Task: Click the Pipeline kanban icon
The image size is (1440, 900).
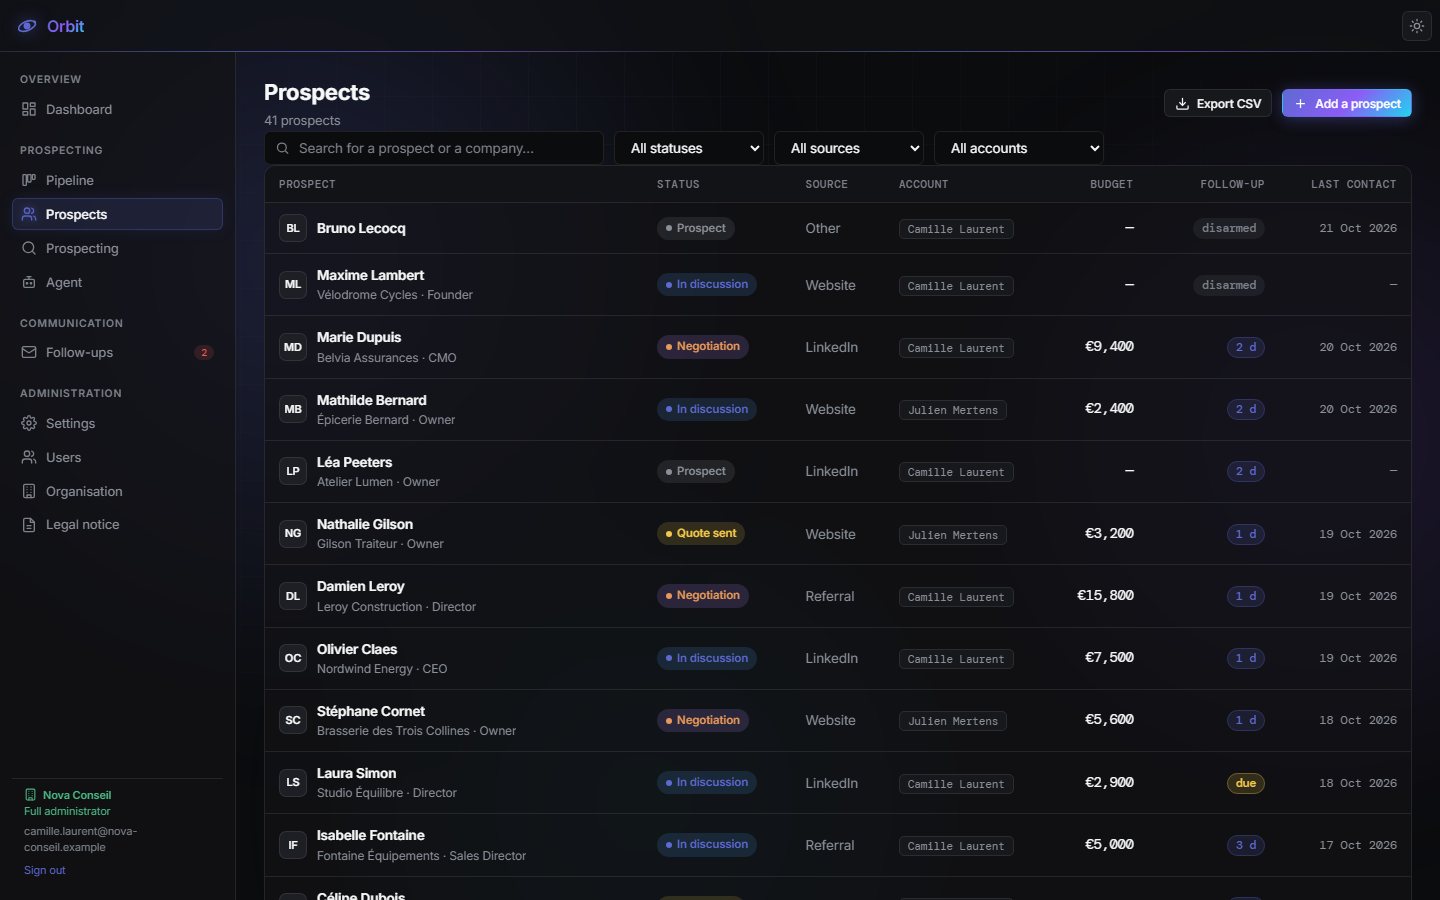Action: coord(29,180)
